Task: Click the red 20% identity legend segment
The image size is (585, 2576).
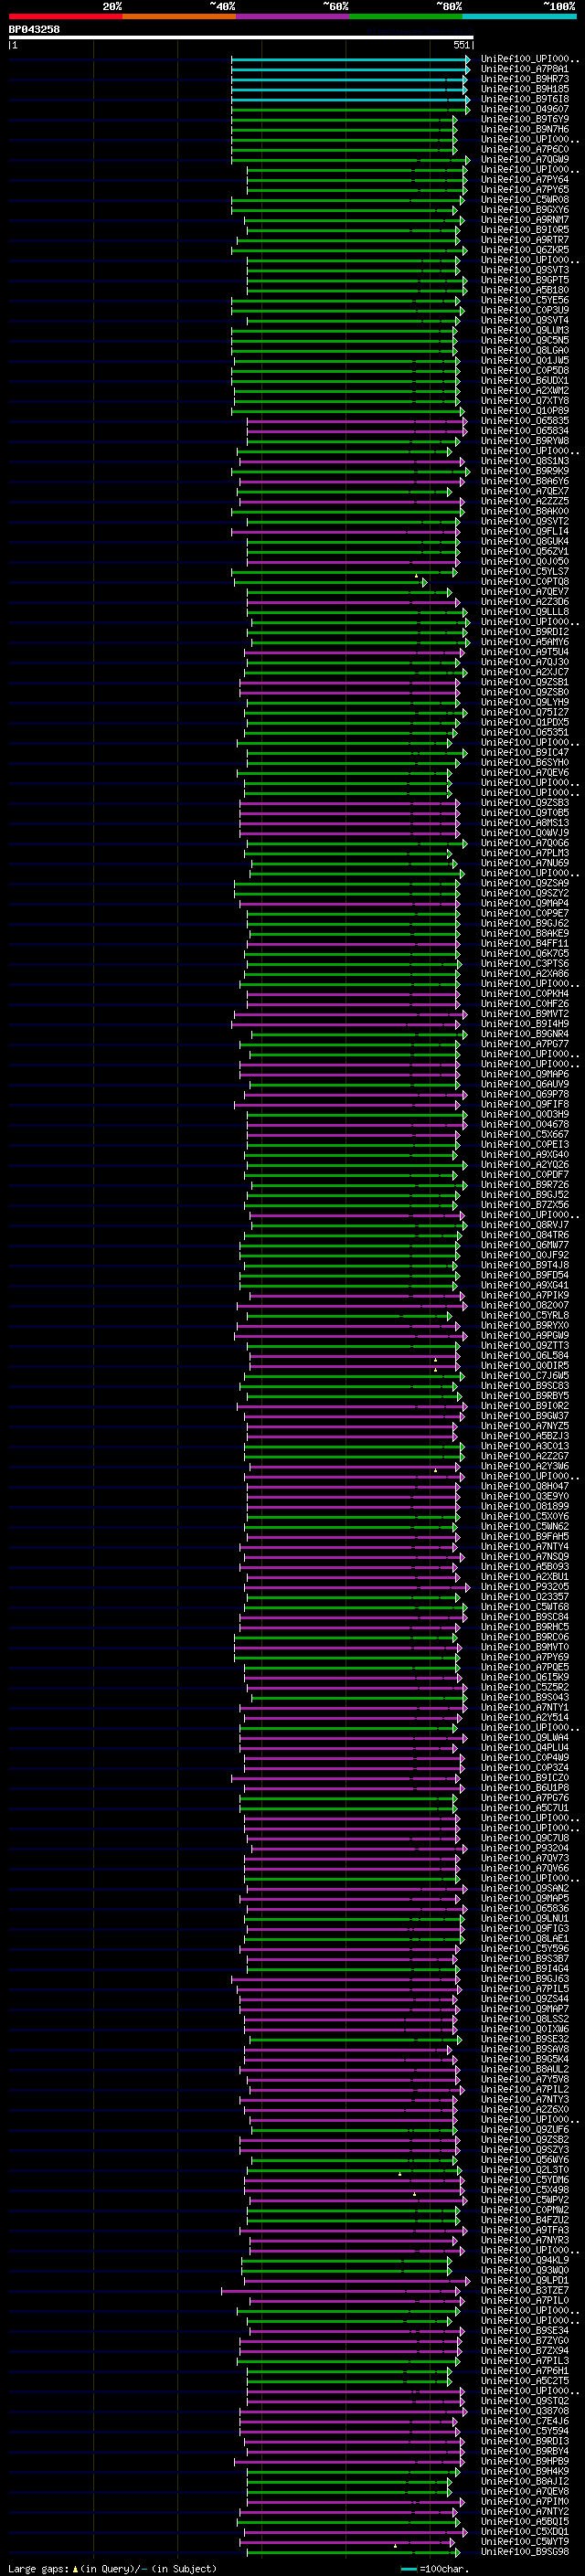Action: click(x=65, y=16)
